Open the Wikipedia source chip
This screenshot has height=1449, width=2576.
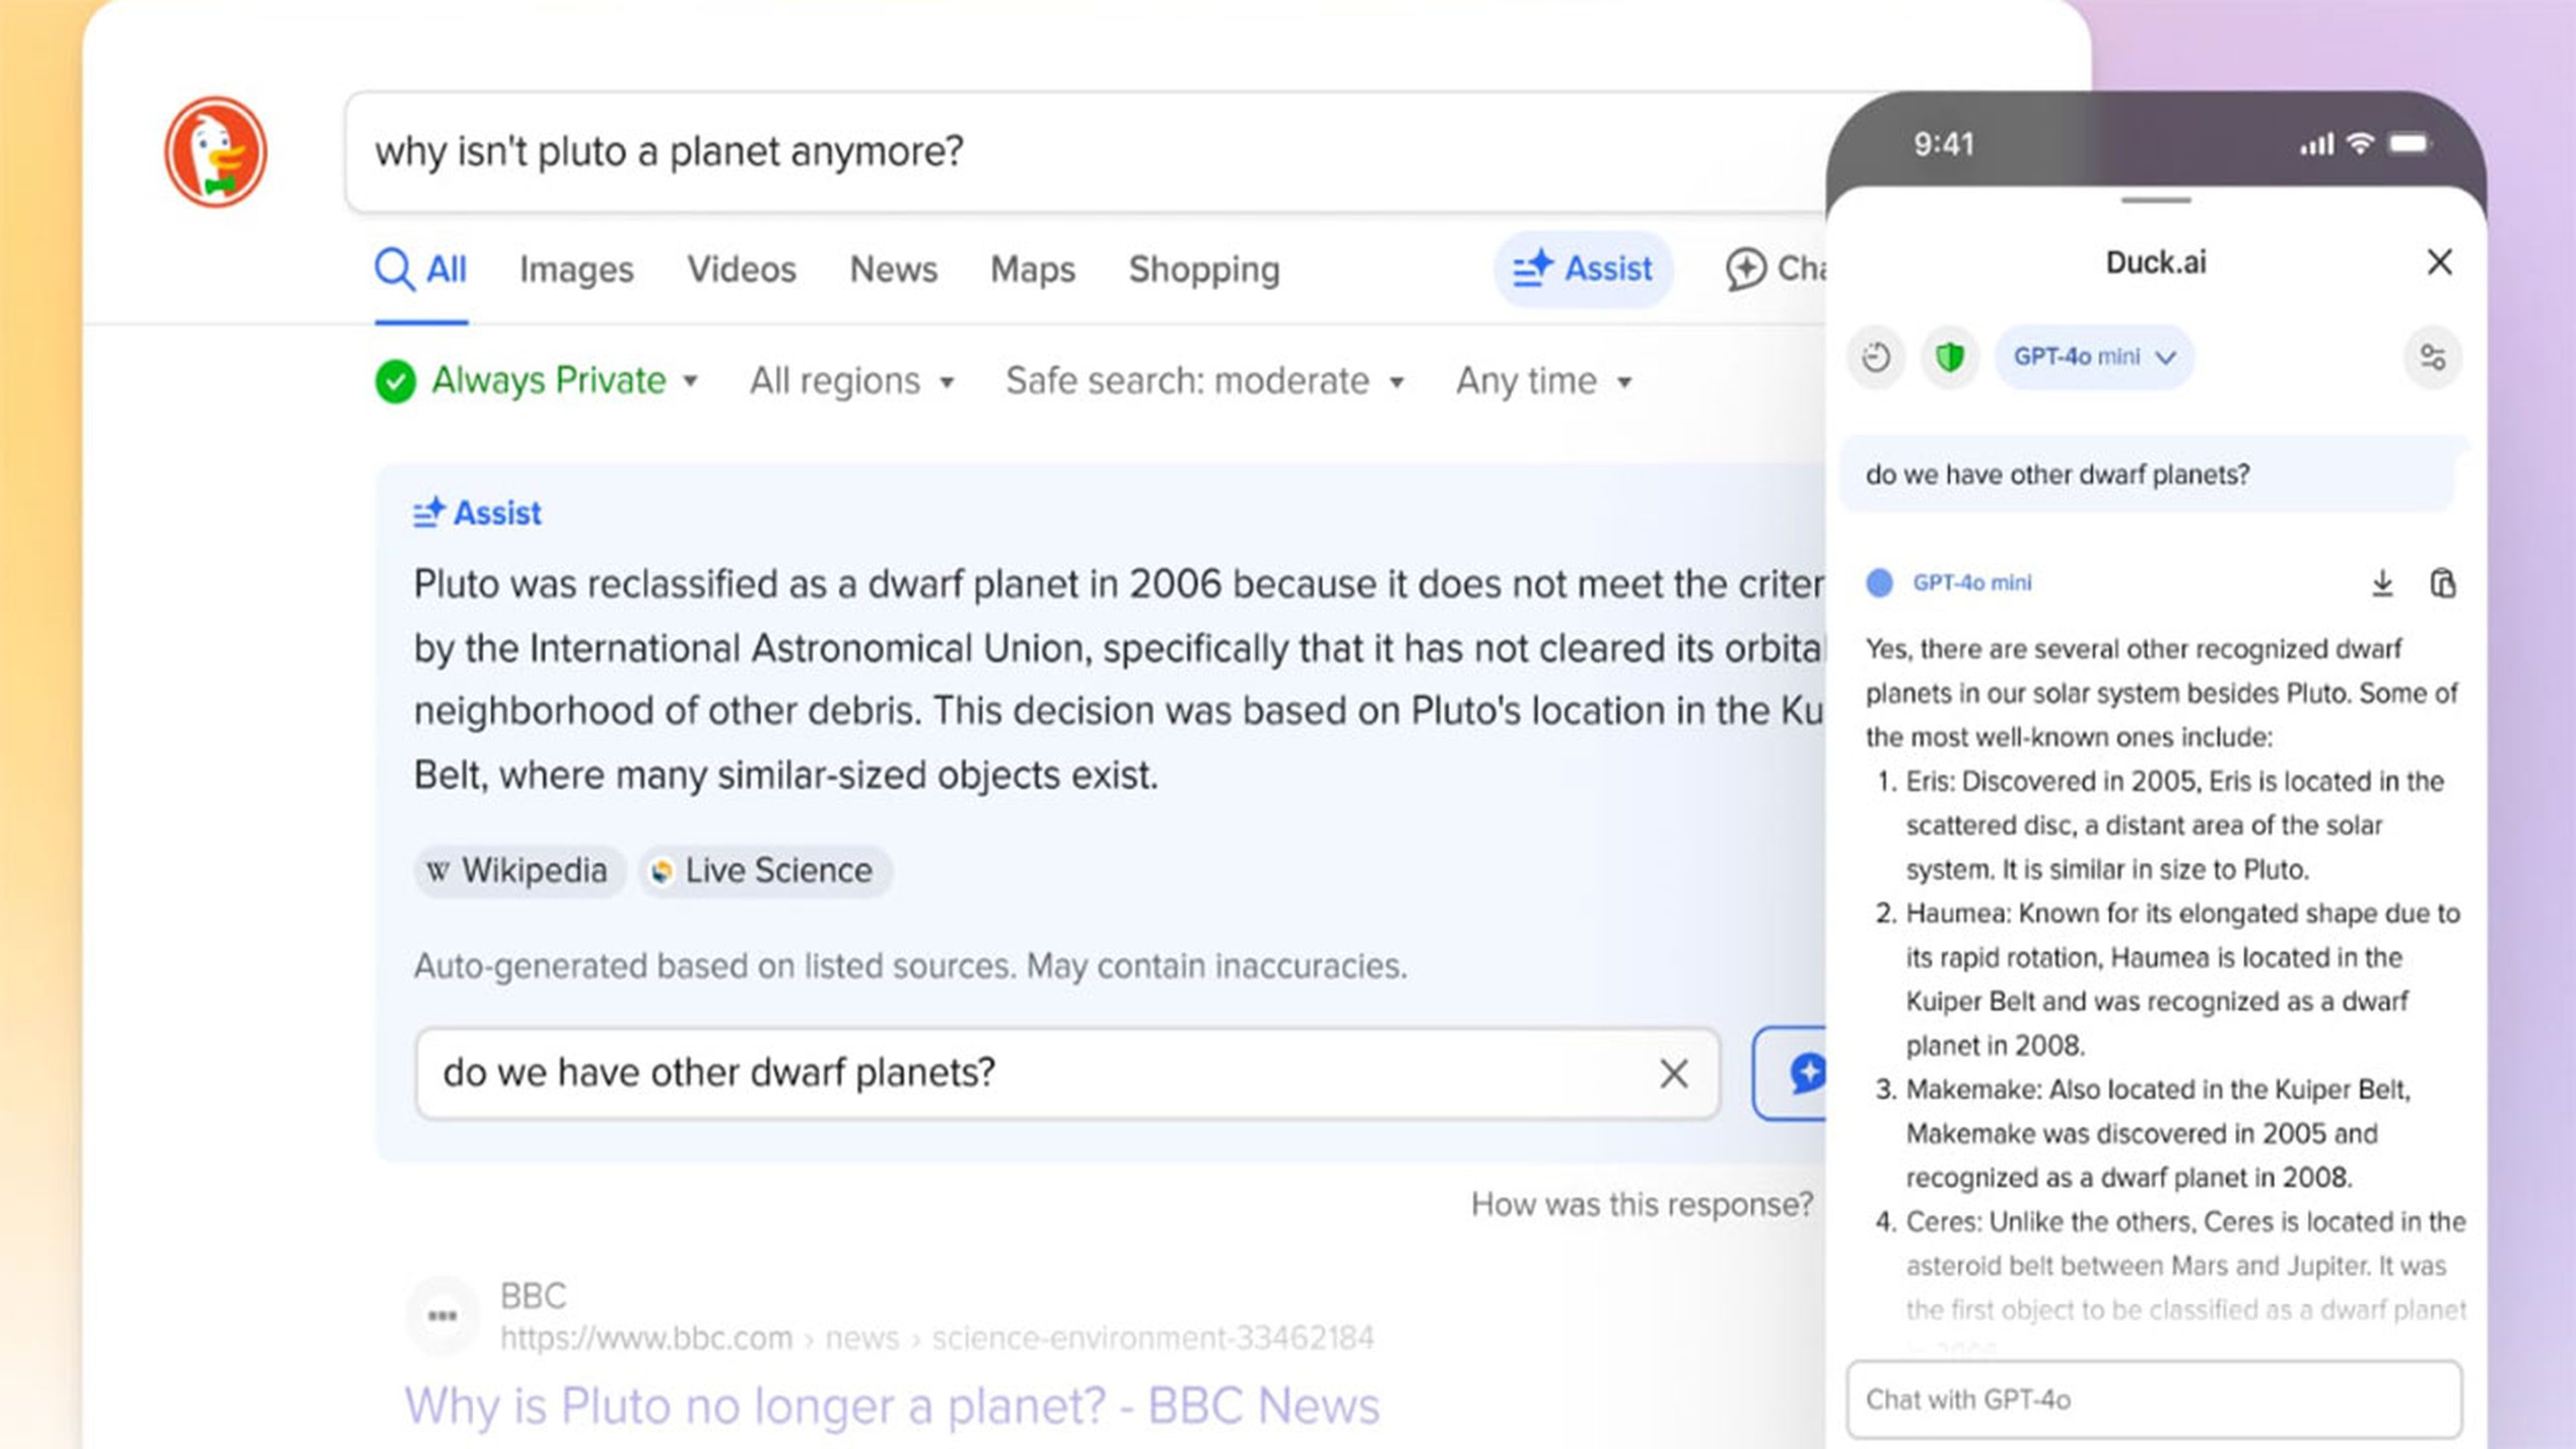click(519, 871)
